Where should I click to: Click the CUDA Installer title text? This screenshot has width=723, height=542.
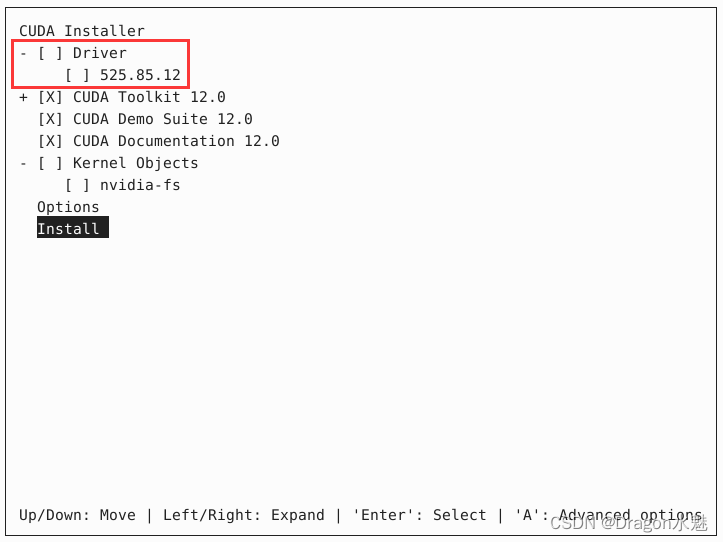[x=82, y=31]
